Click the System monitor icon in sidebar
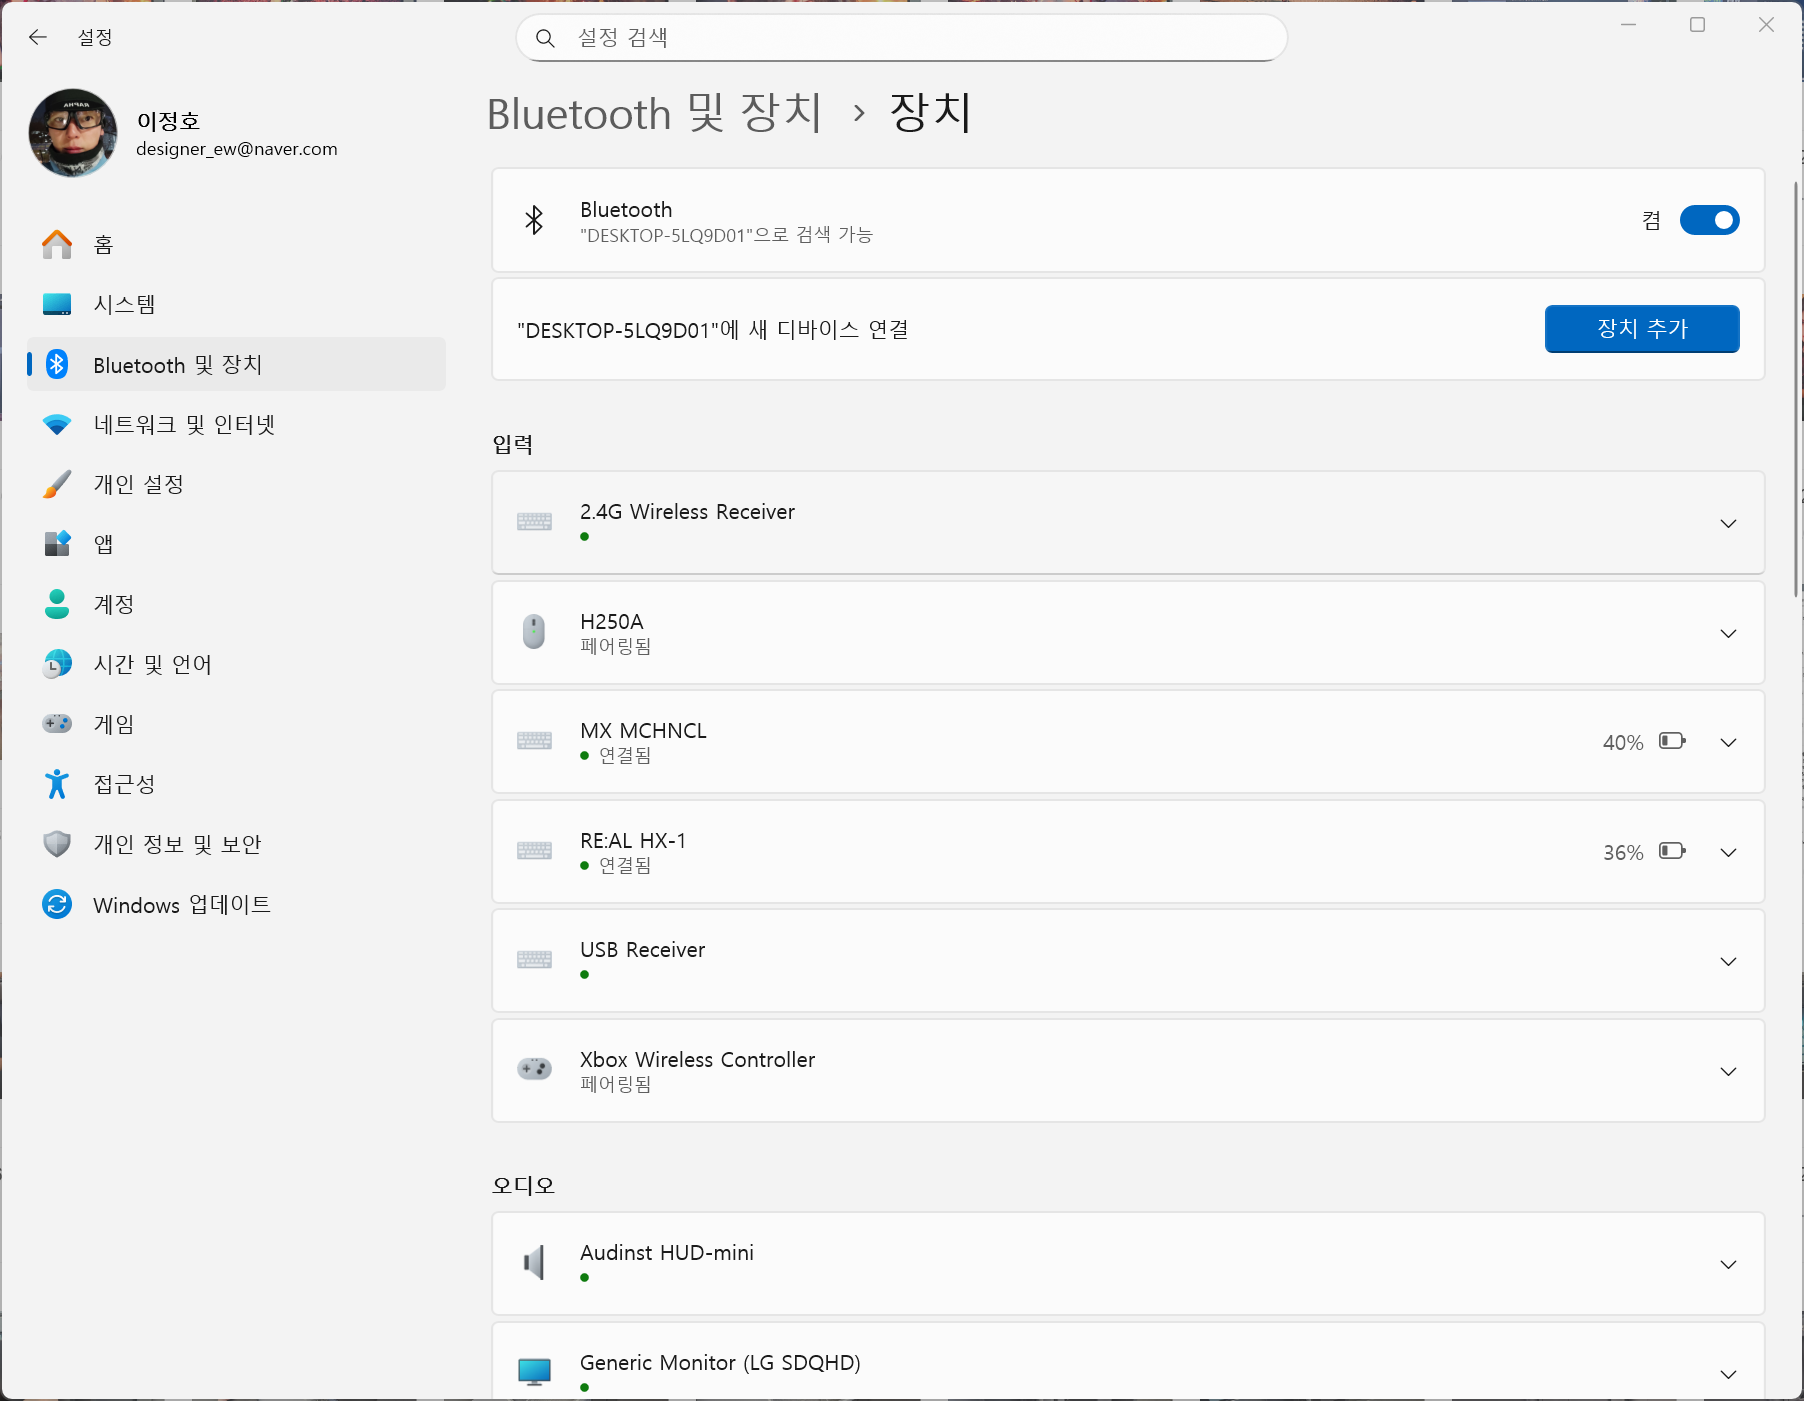Viewport: 1804px width, 1401px height. click(x=57, y=304)
